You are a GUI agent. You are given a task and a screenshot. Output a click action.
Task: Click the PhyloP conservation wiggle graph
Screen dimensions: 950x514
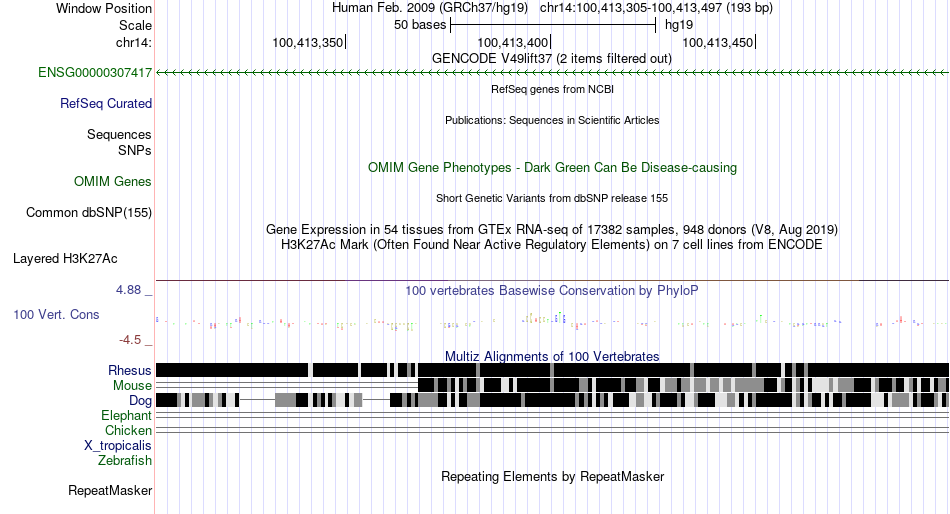click(552, 321)
